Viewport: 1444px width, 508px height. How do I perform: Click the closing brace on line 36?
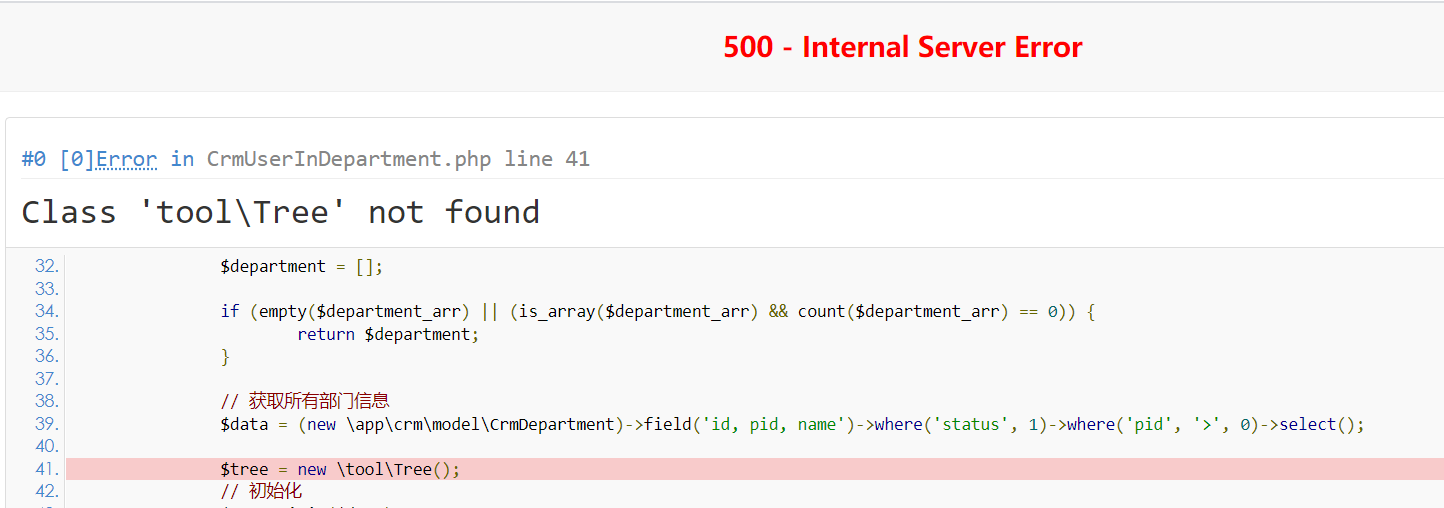tap(225, 356)
